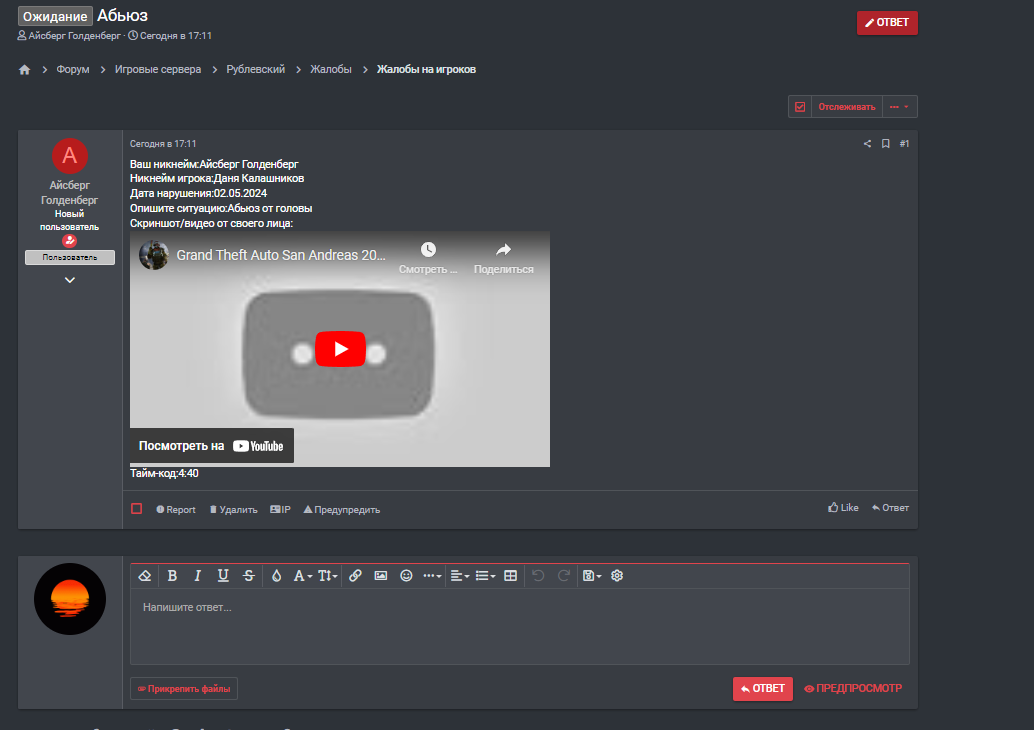Viewport: 1034px width, 730px height.
Task: Click Удалить to delete the post
Action: point(233,510)
